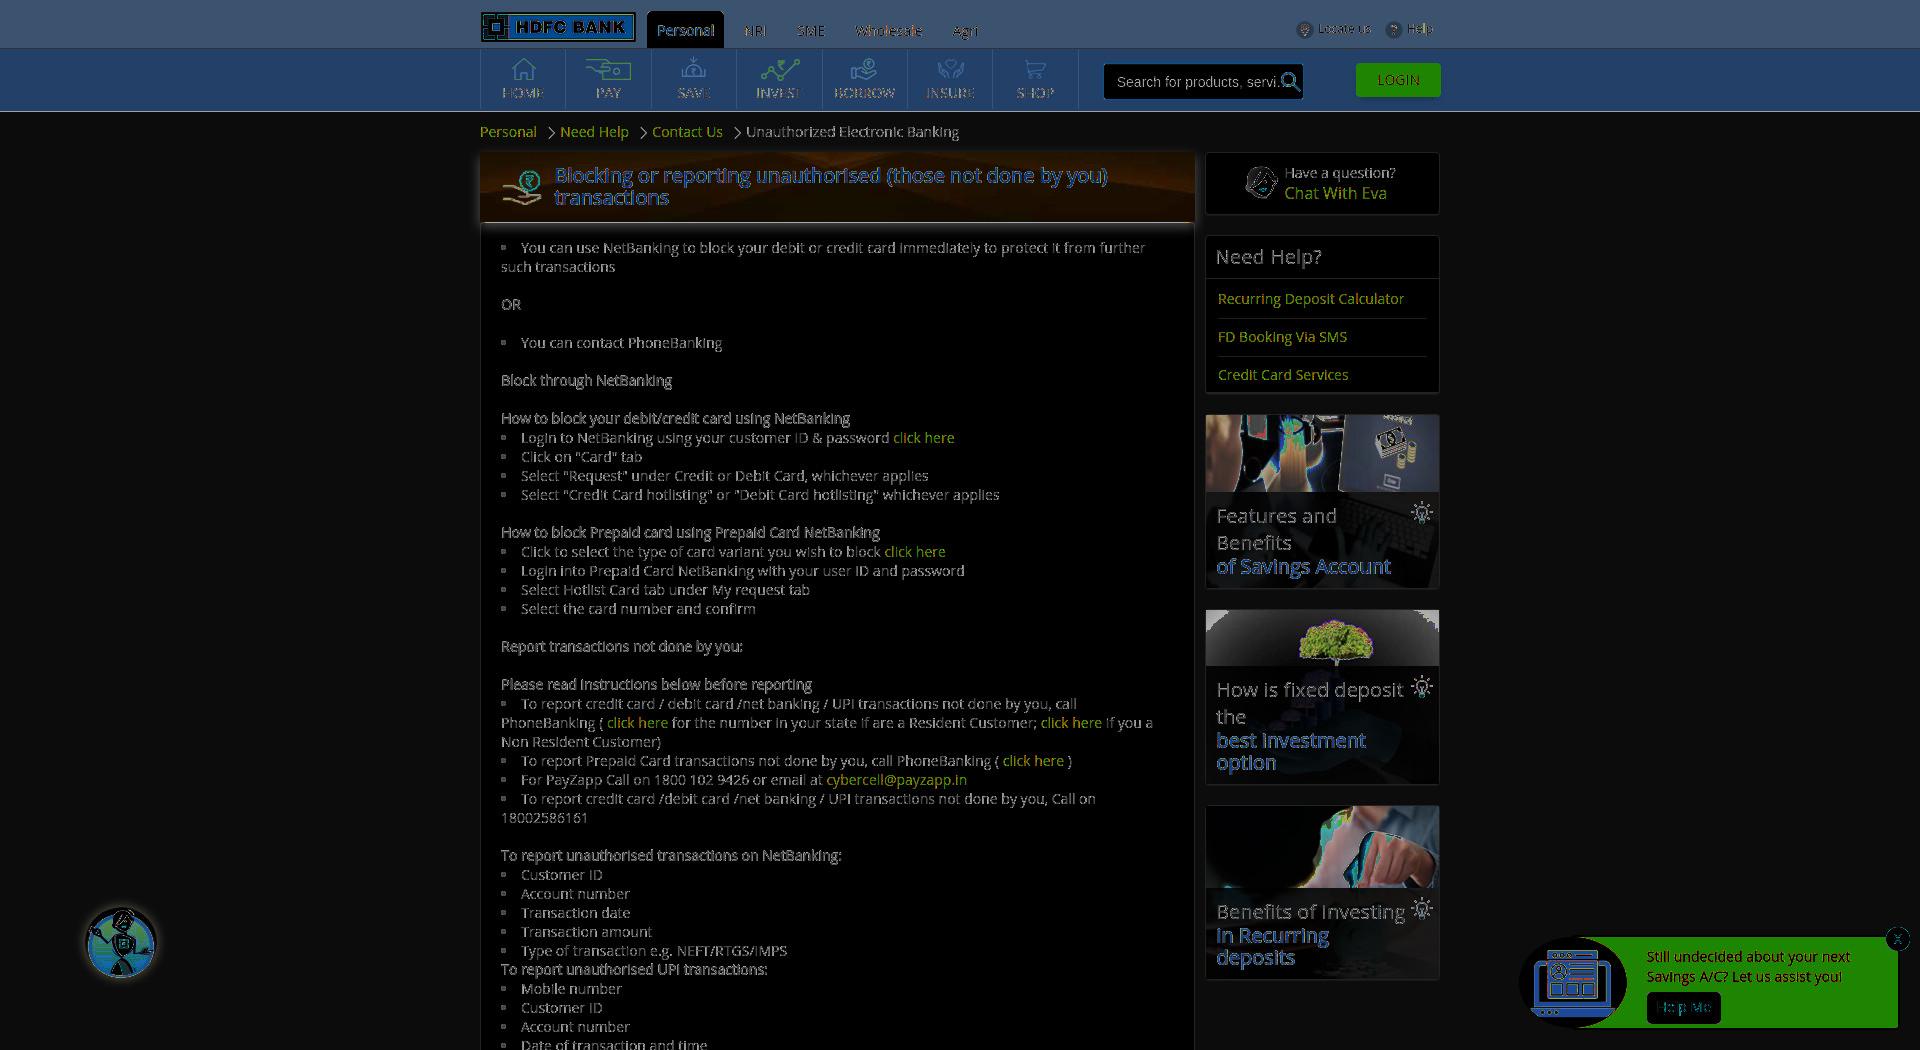Viewport: 1920px width, 1050px height.
Task: Click the green LOGIN button
Action: click(1398, 80)
